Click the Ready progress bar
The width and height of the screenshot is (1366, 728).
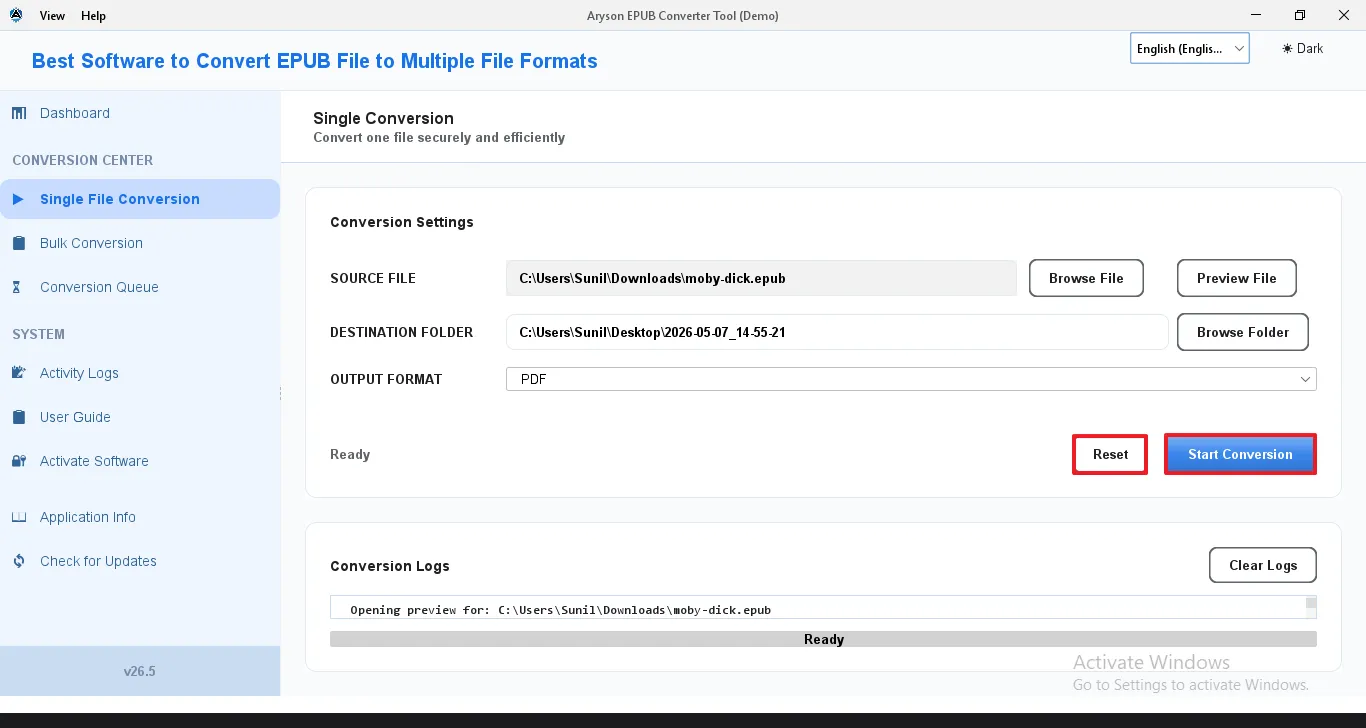click(x=823, y=639)
